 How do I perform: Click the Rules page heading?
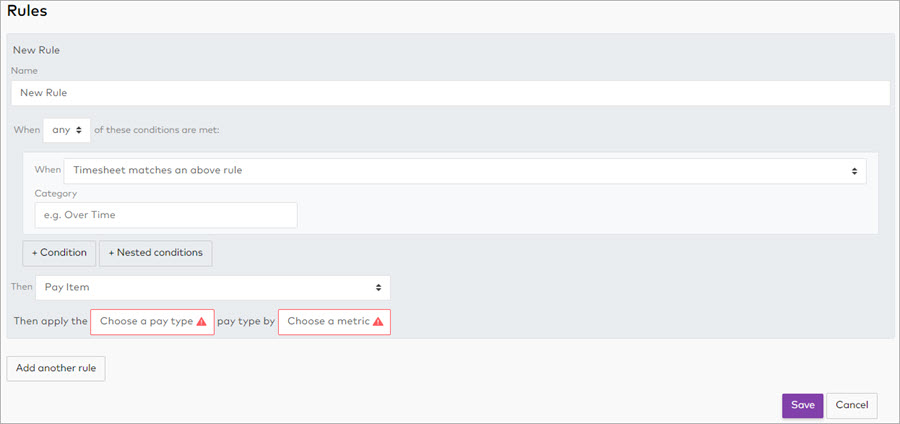tap(28, 11)
